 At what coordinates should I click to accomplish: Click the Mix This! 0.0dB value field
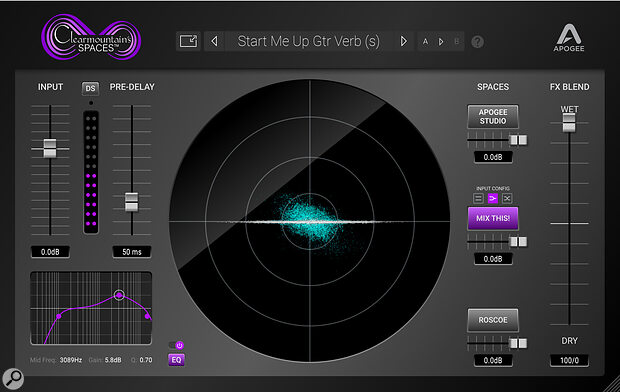coord(493,259)
